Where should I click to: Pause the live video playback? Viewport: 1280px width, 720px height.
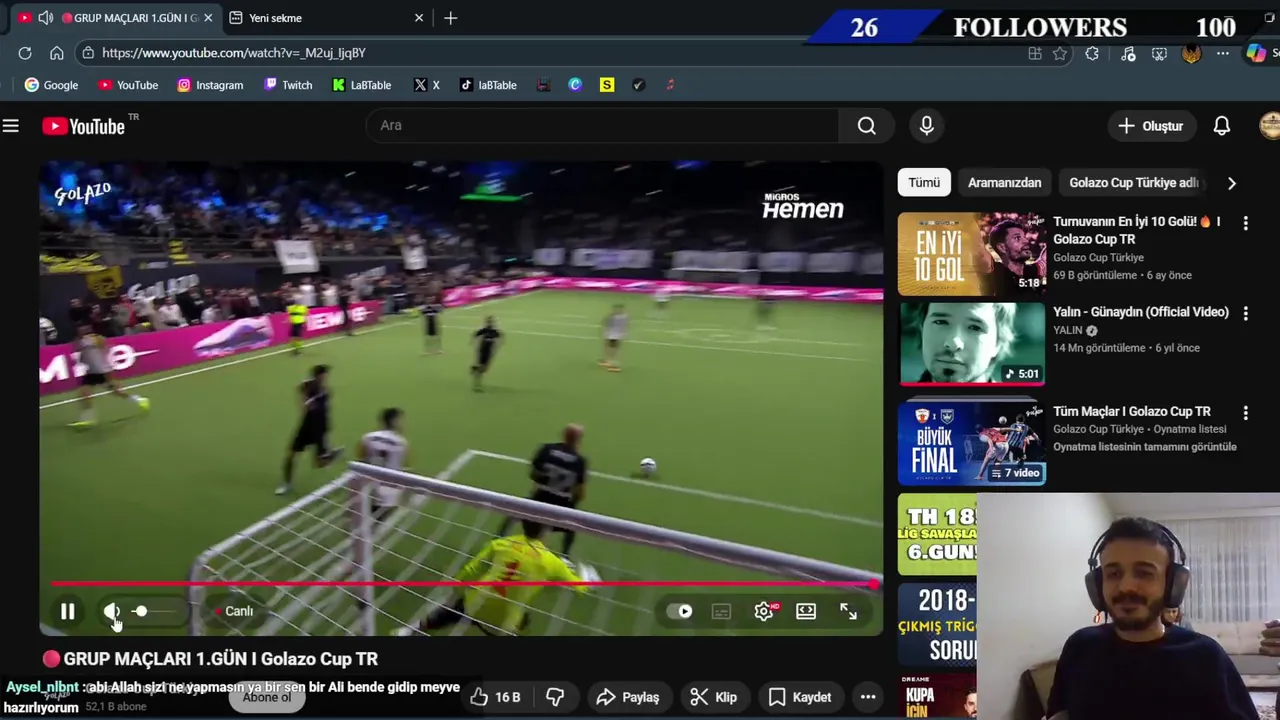(x=67, y=611)
